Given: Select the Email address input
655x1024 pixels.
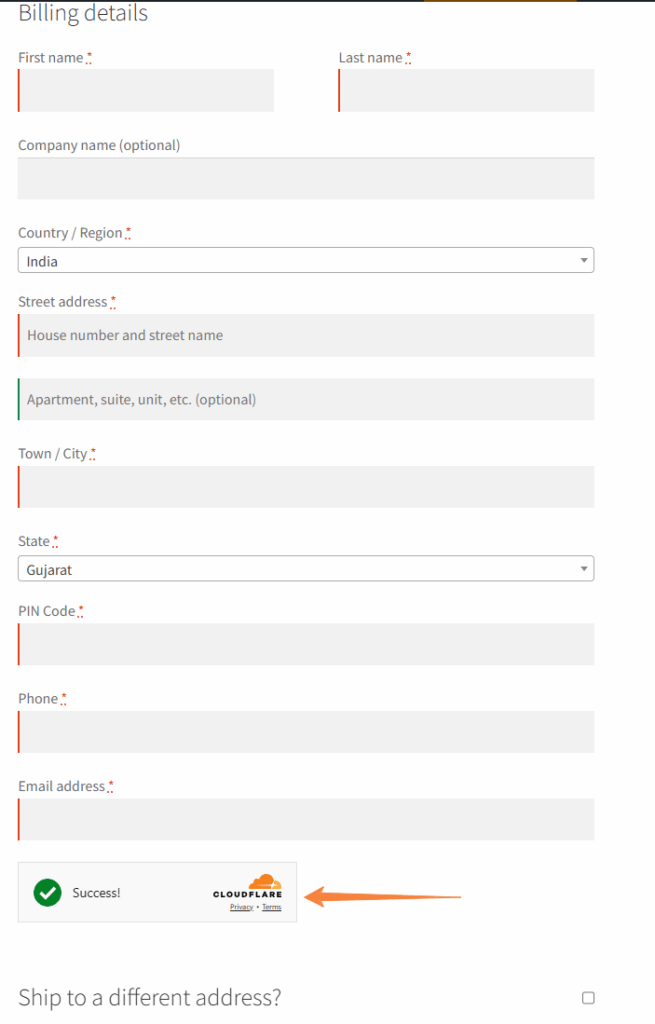Looking at the screenshot, I should [x=306, y=819].
